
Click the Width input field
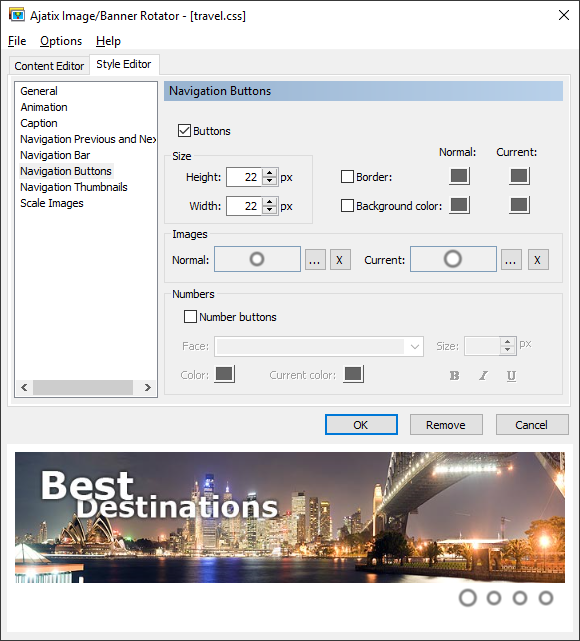(244, 206)
